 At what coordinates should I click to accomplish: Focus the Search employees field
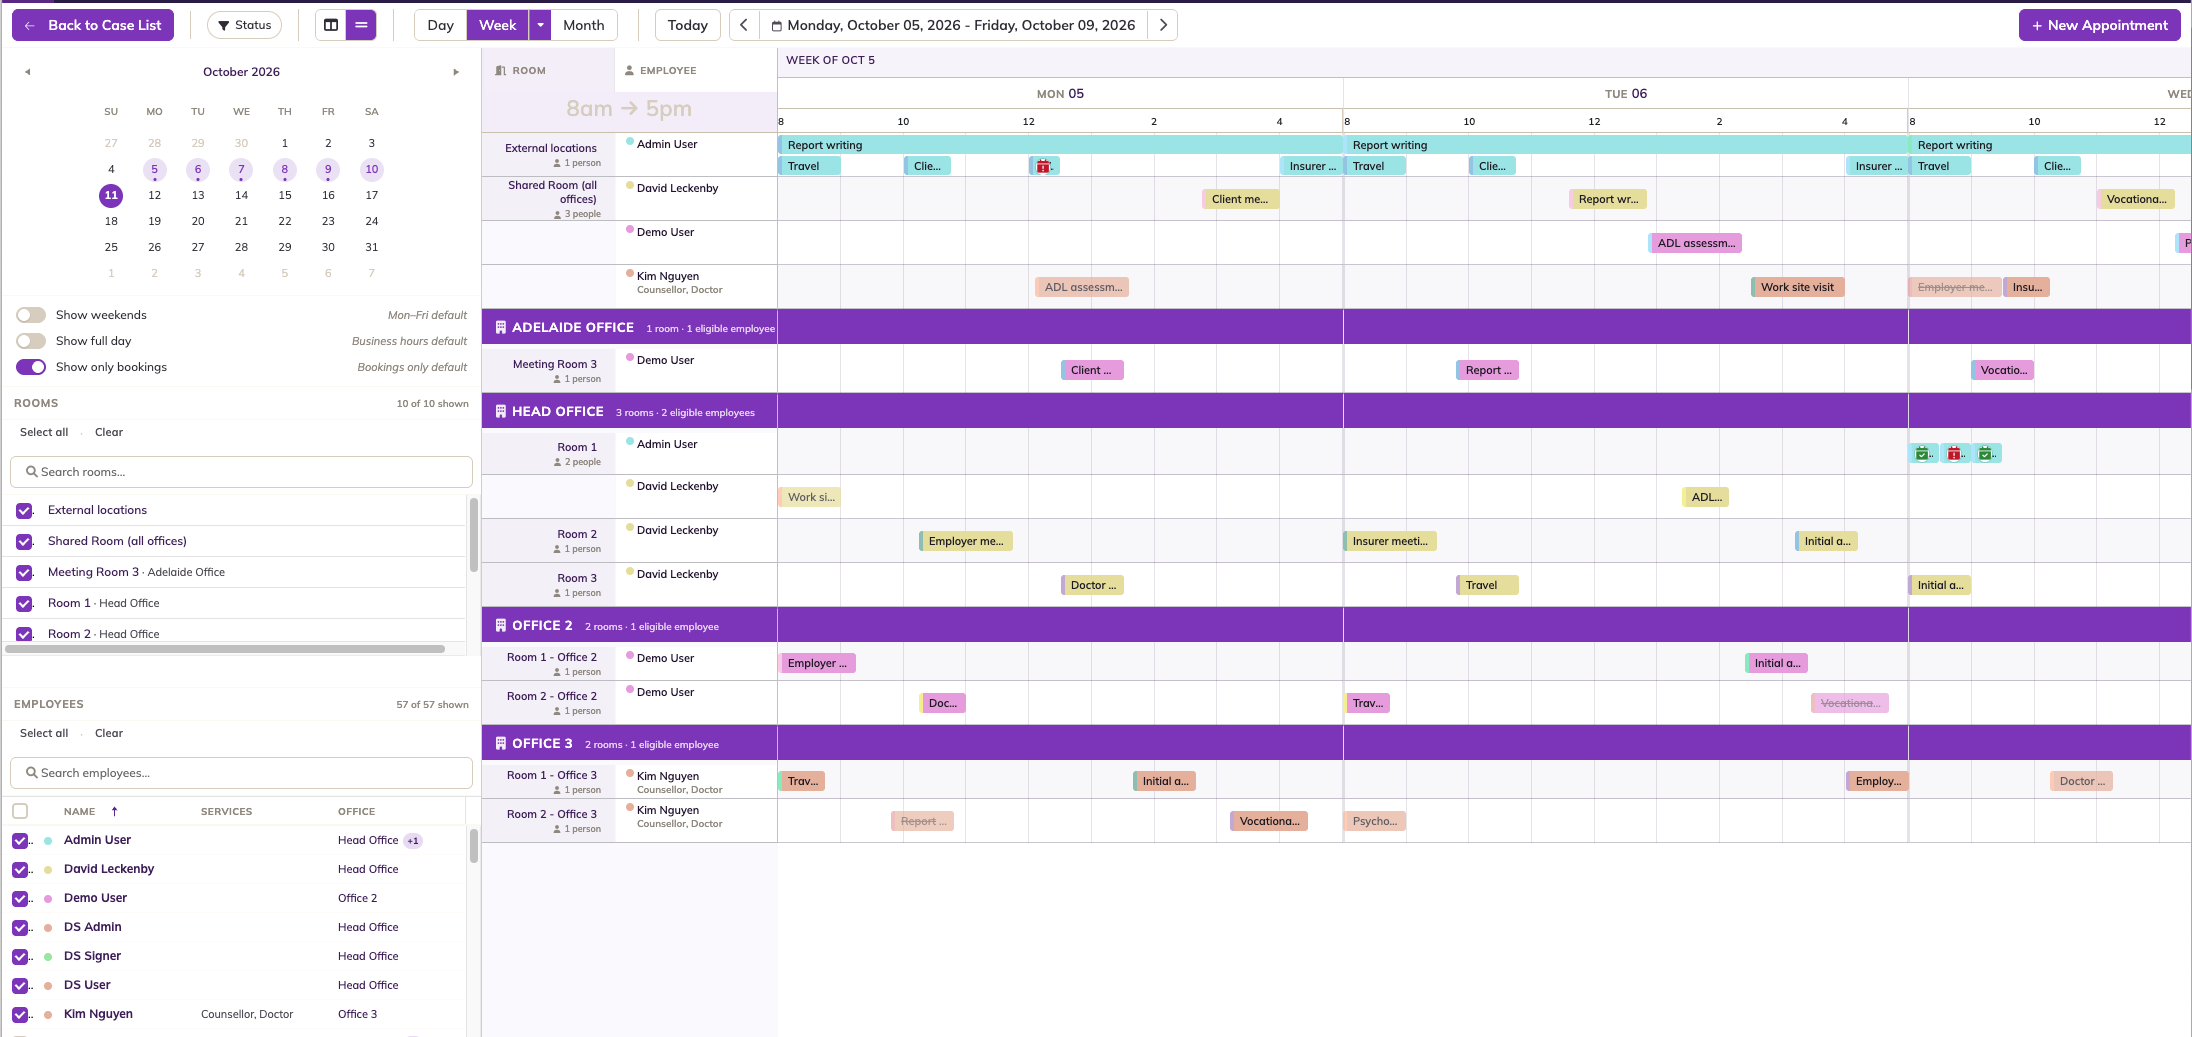pos(241,773)
